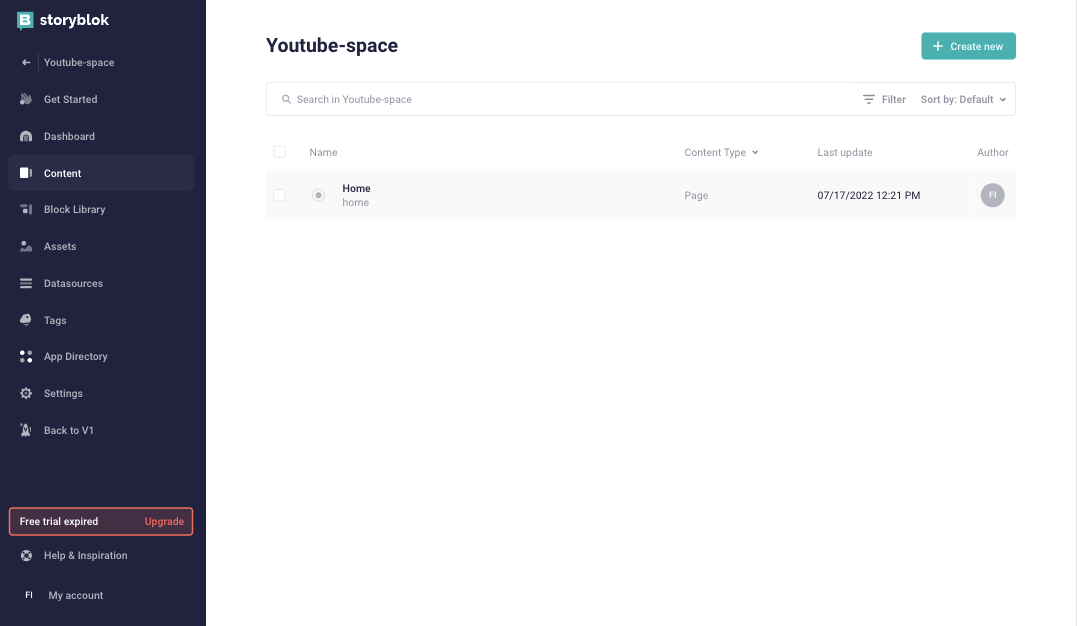Click the Storyblok logo icon
Image resolution: width=1077 pixels, height=626 pixels.
pos(25,21)
